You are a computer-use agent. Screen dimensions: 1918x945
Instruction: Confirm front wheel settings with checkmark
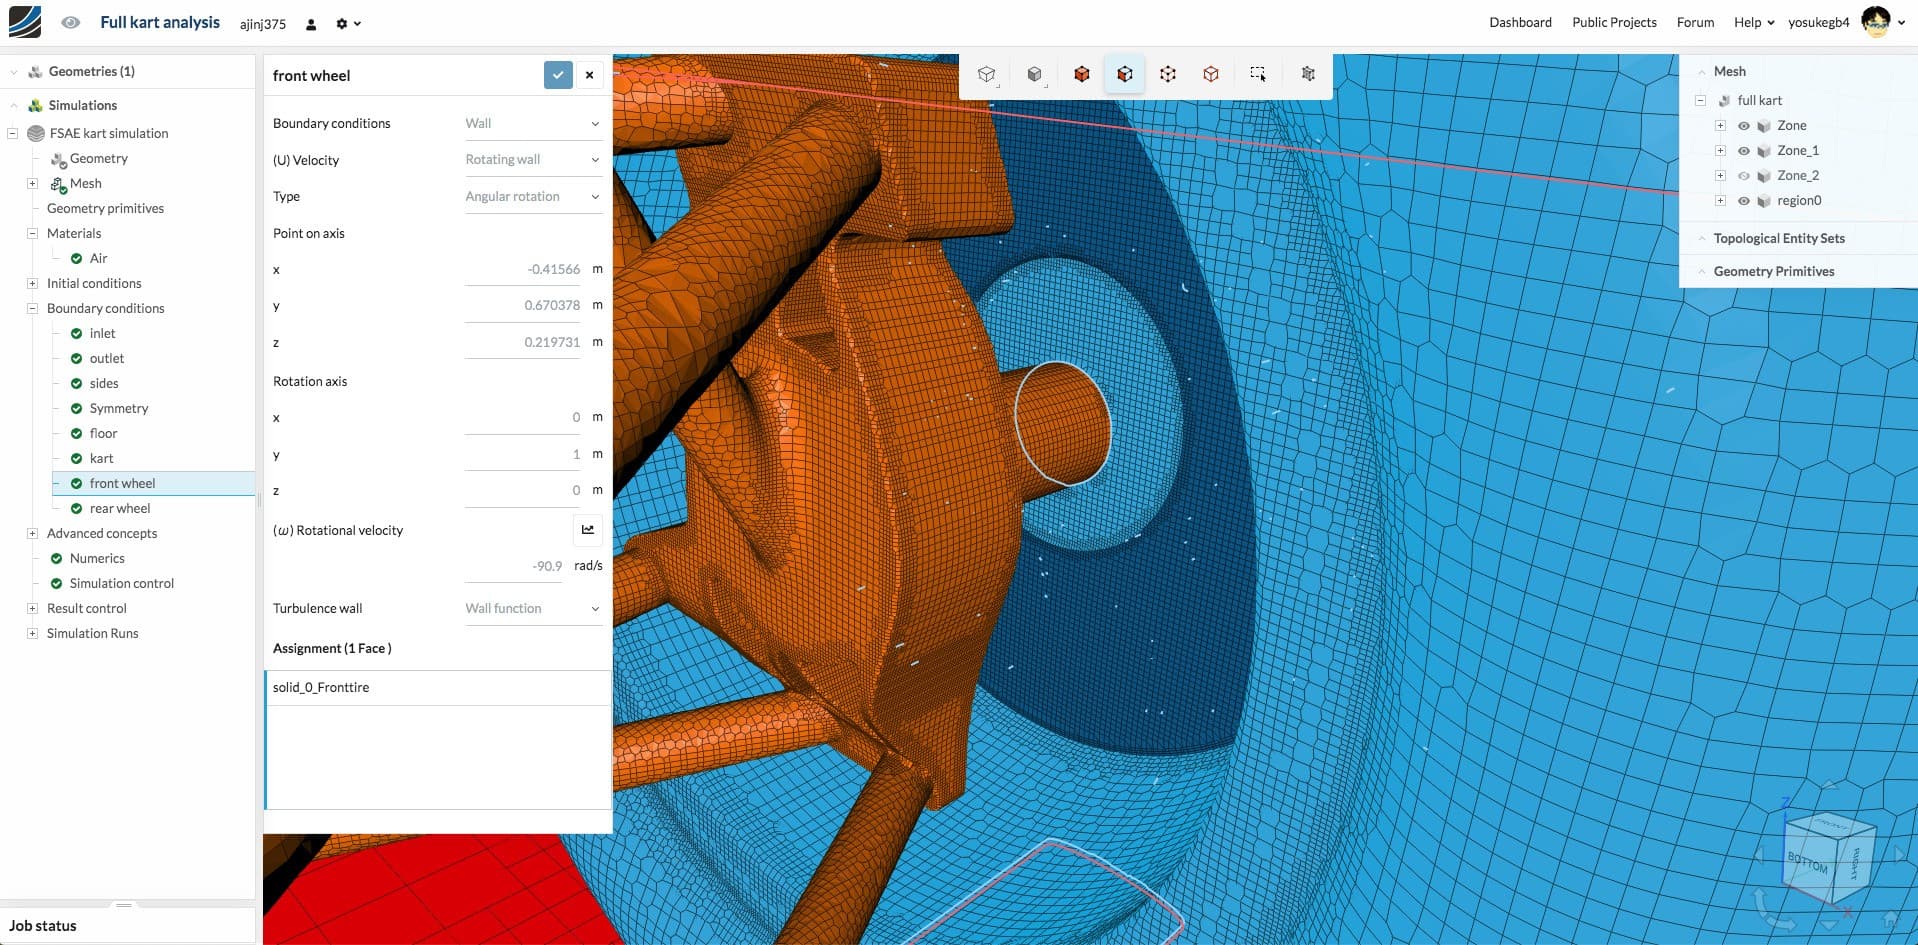(x=558, y=75)
